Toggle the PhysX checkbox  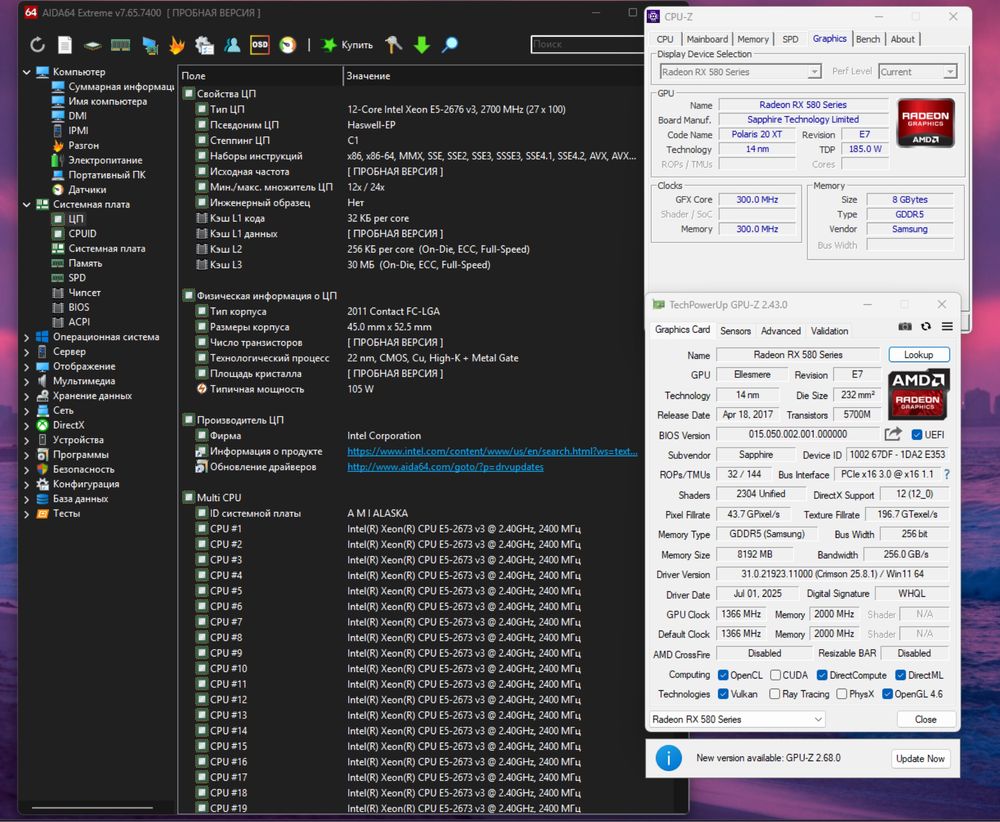(x=842, y=694)
